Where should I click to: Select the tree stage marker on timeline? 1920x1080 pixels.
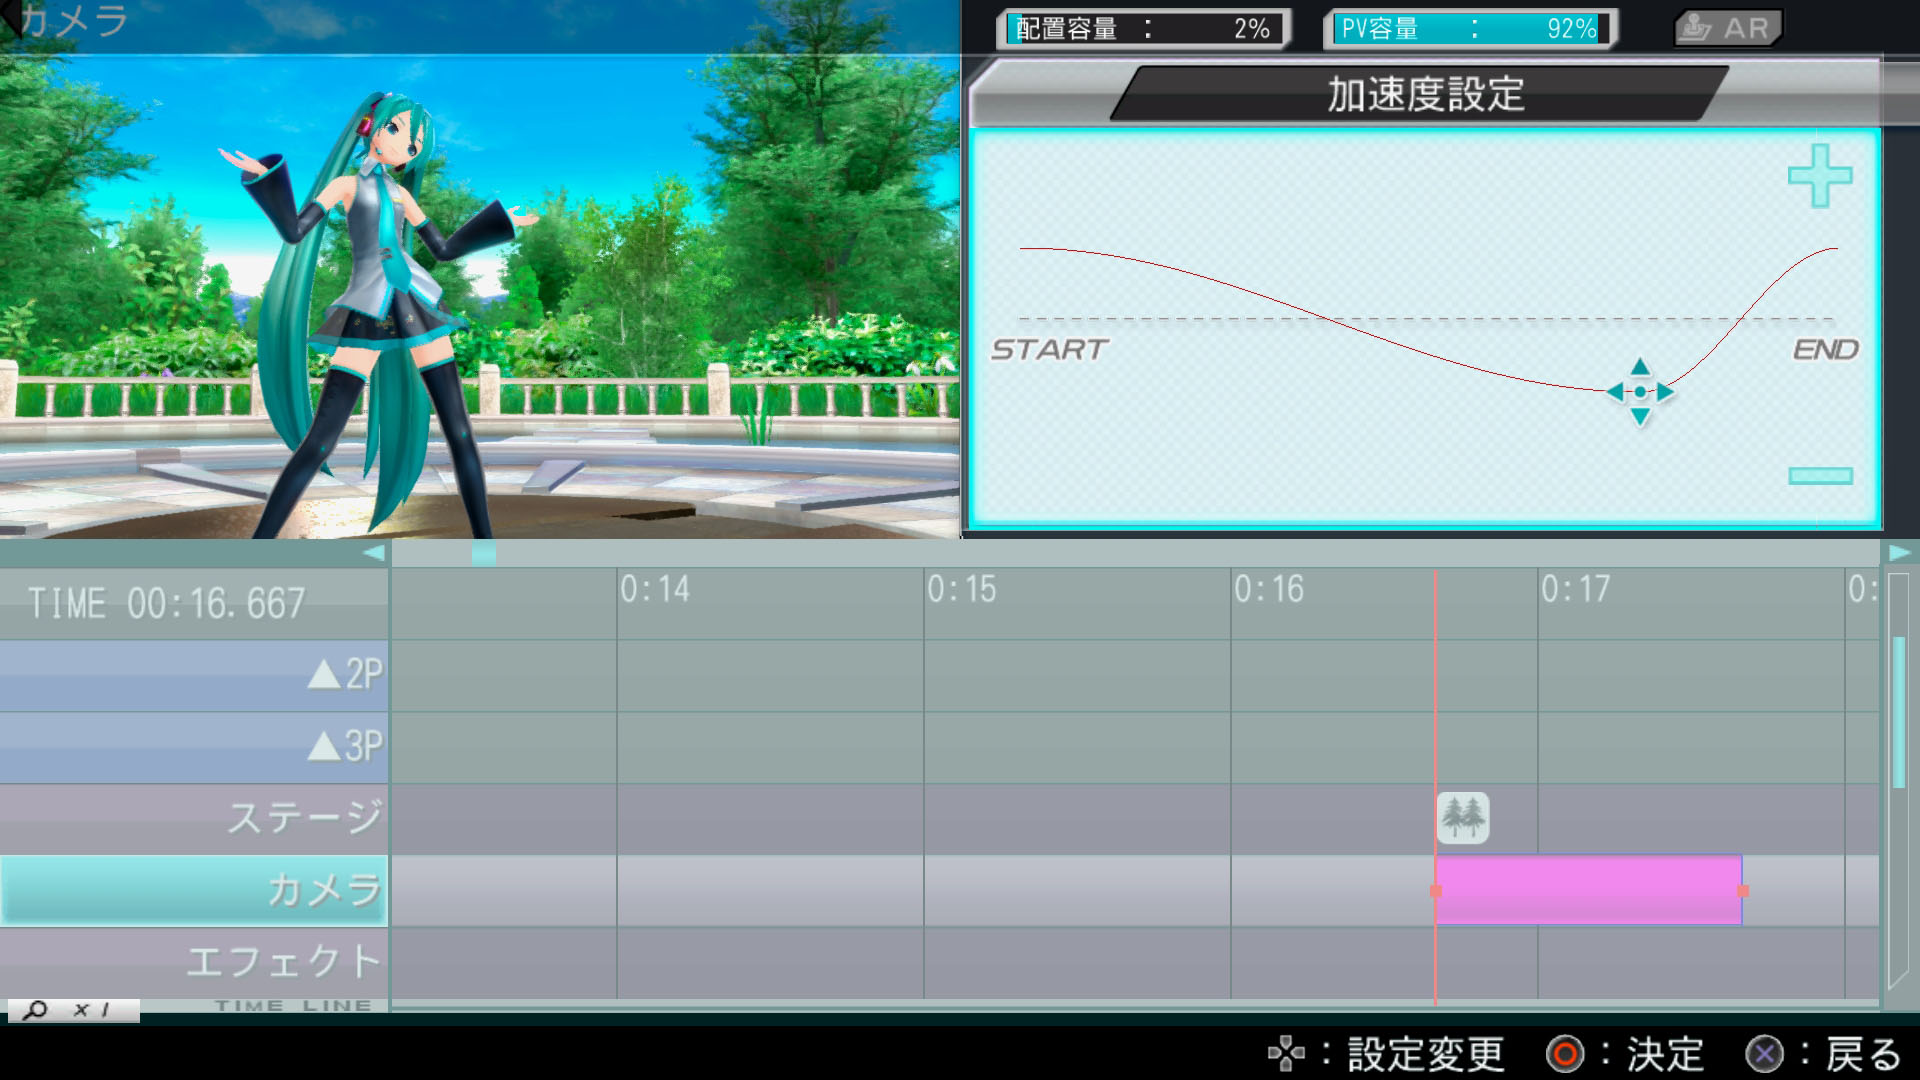(1462, 817)
